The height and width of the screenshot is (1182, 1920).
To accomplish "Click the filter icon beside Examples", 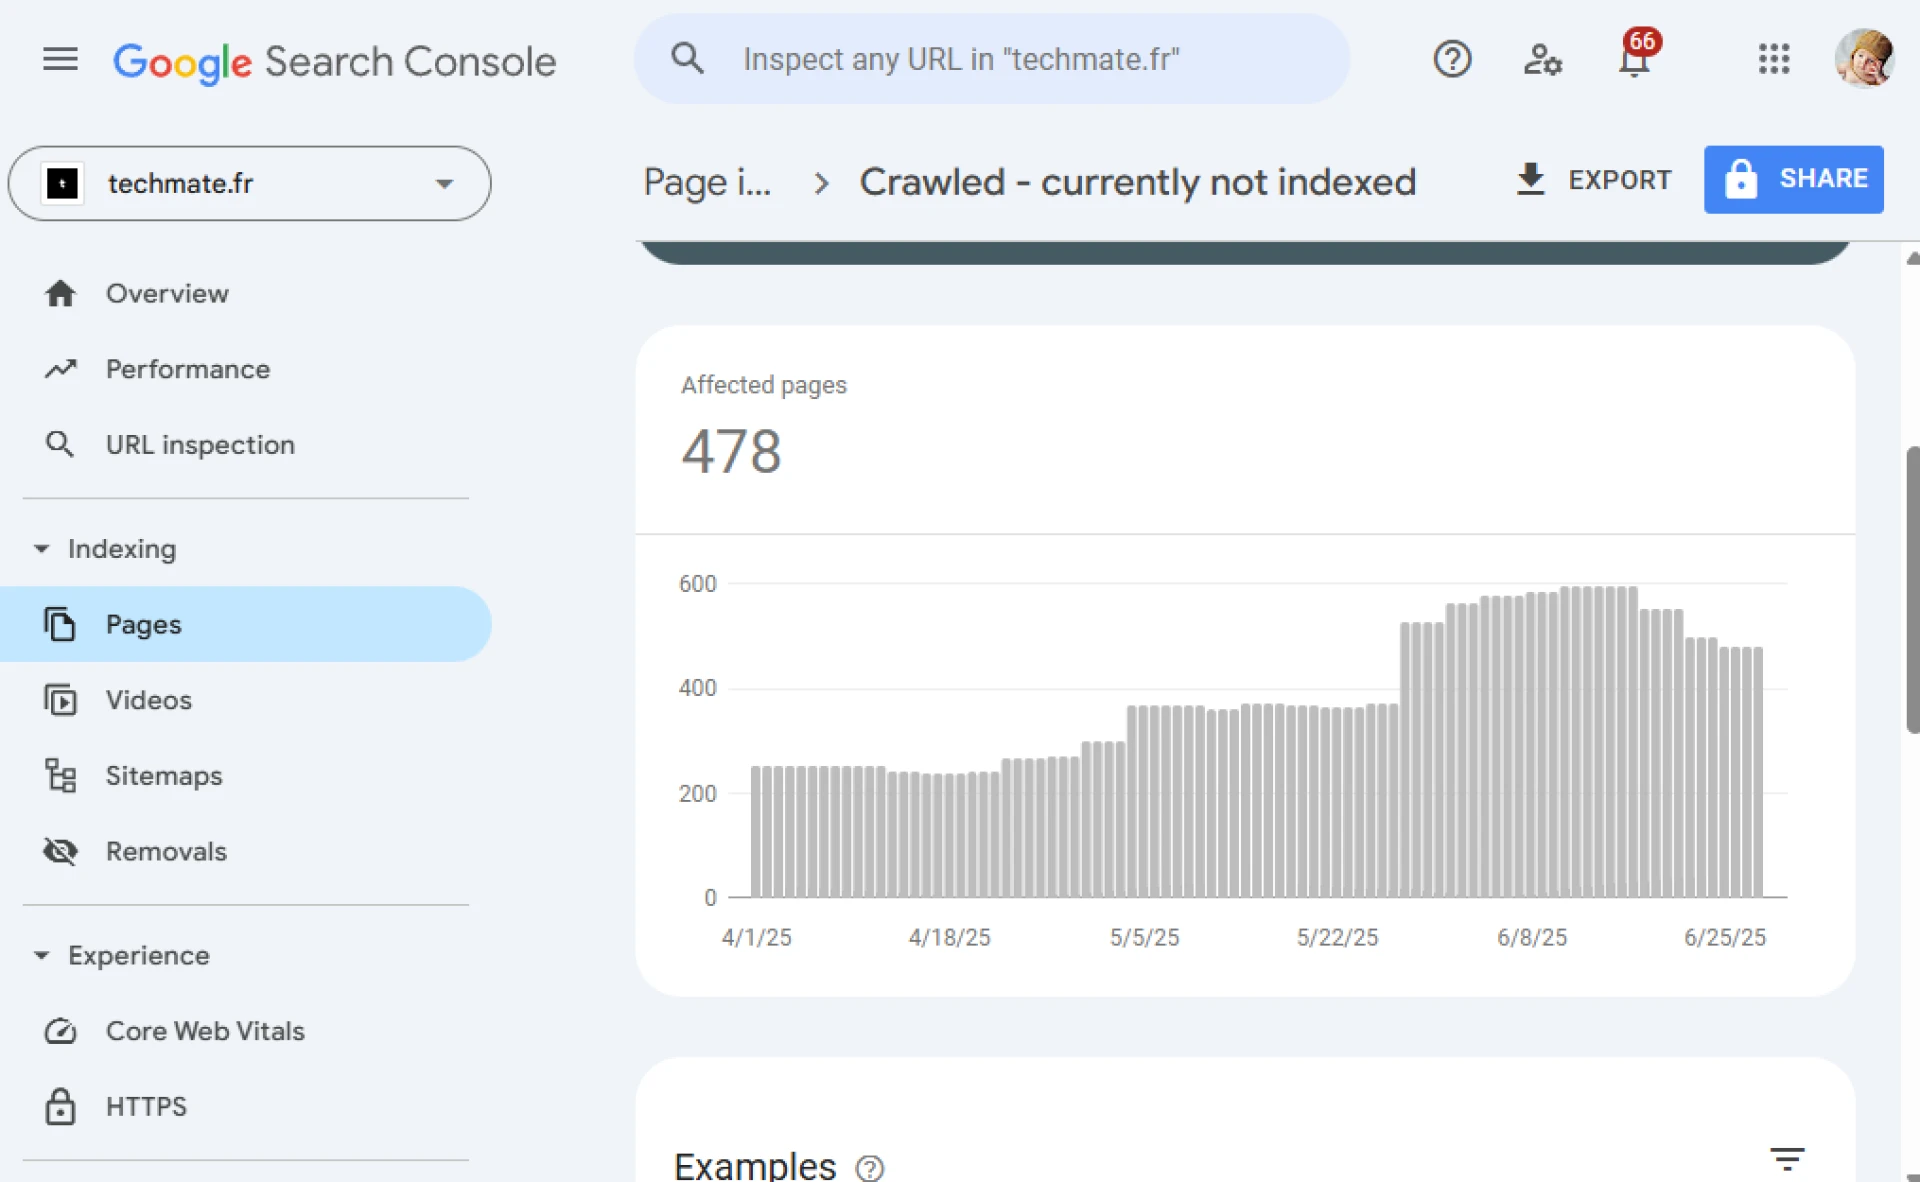I will tap(1786, 1160).
